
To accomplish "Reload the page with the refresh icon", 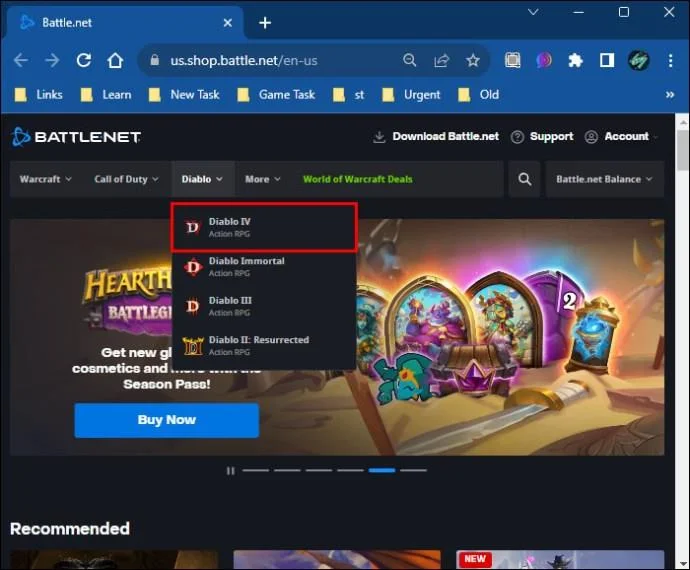I will [84, 60].
